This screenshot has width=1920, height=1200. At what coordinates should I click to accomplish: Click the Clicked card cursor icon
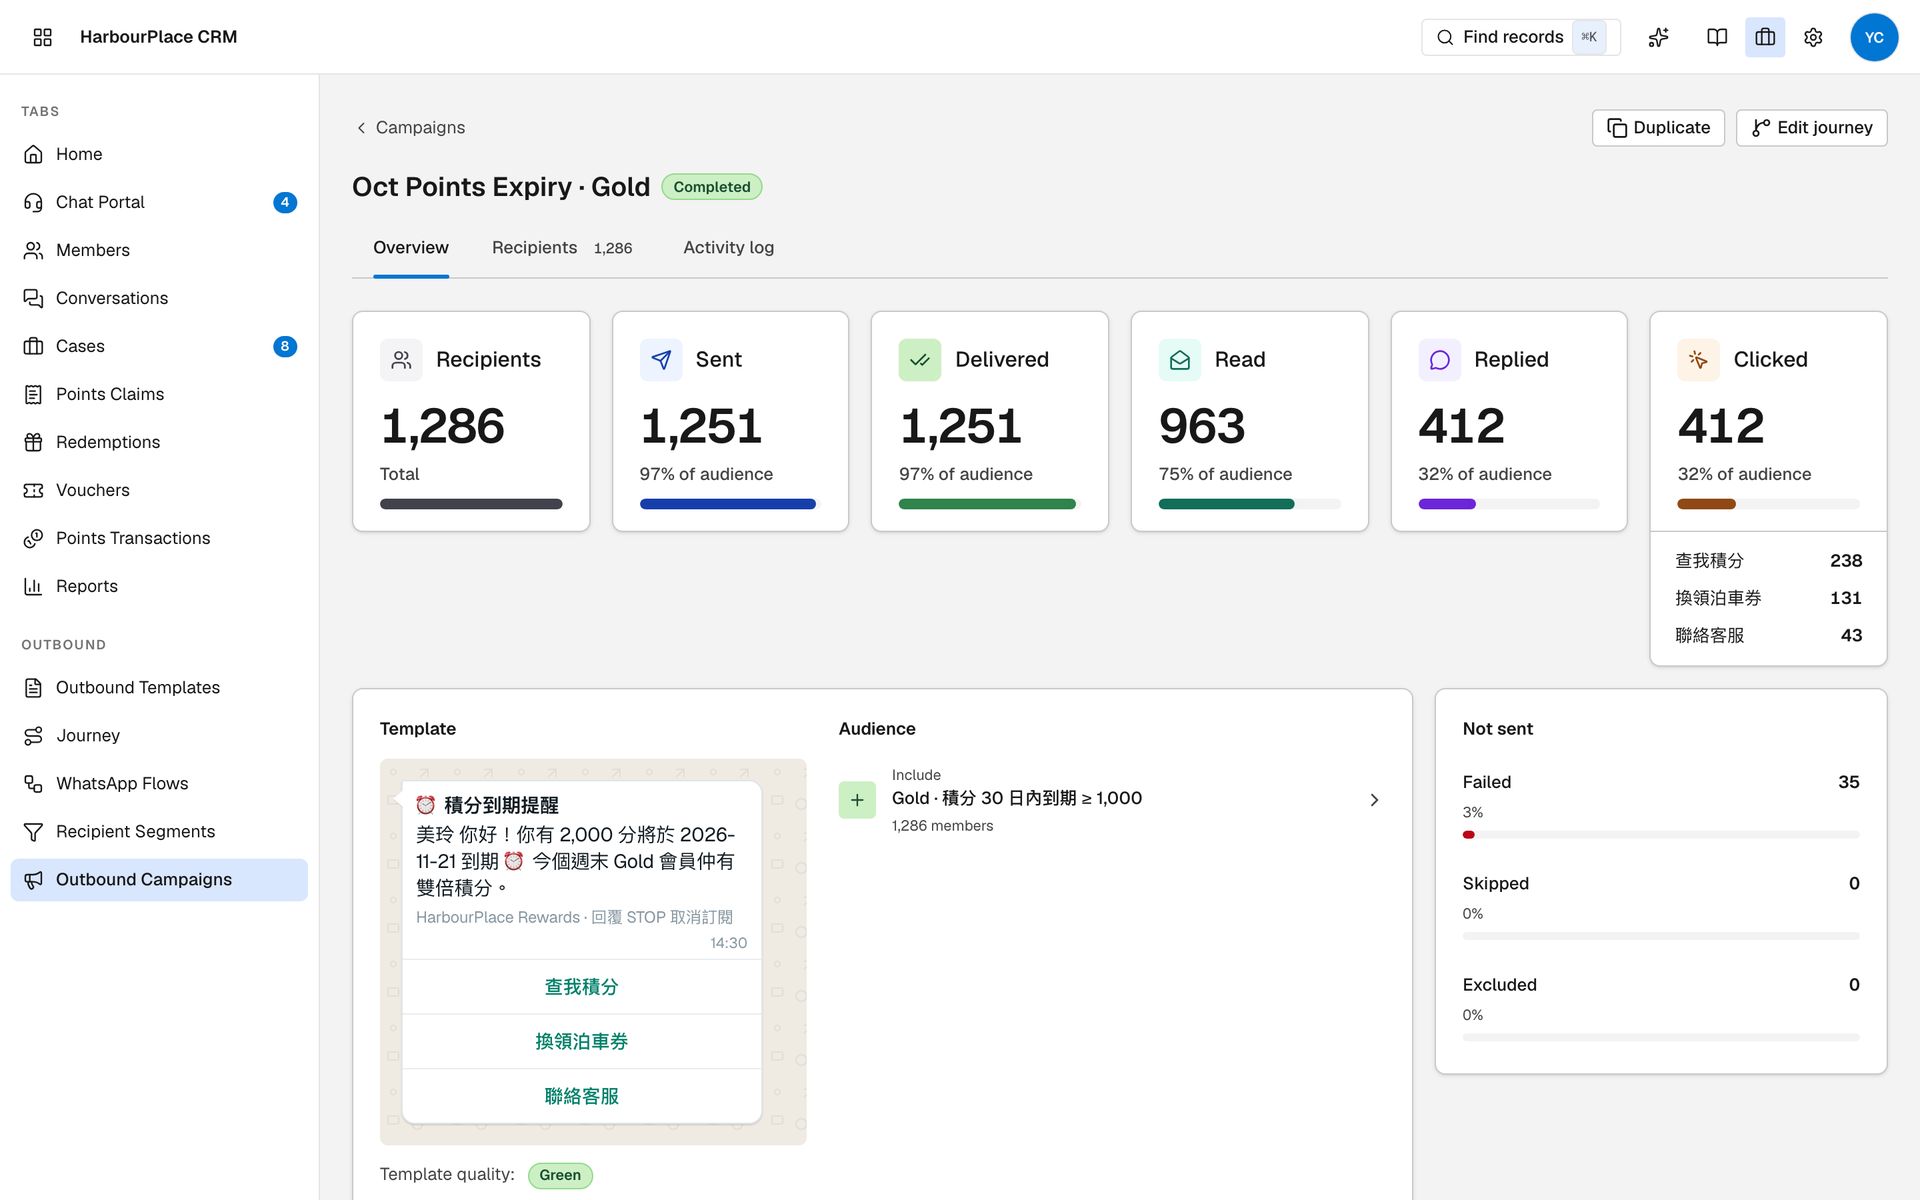point(1698,360)
